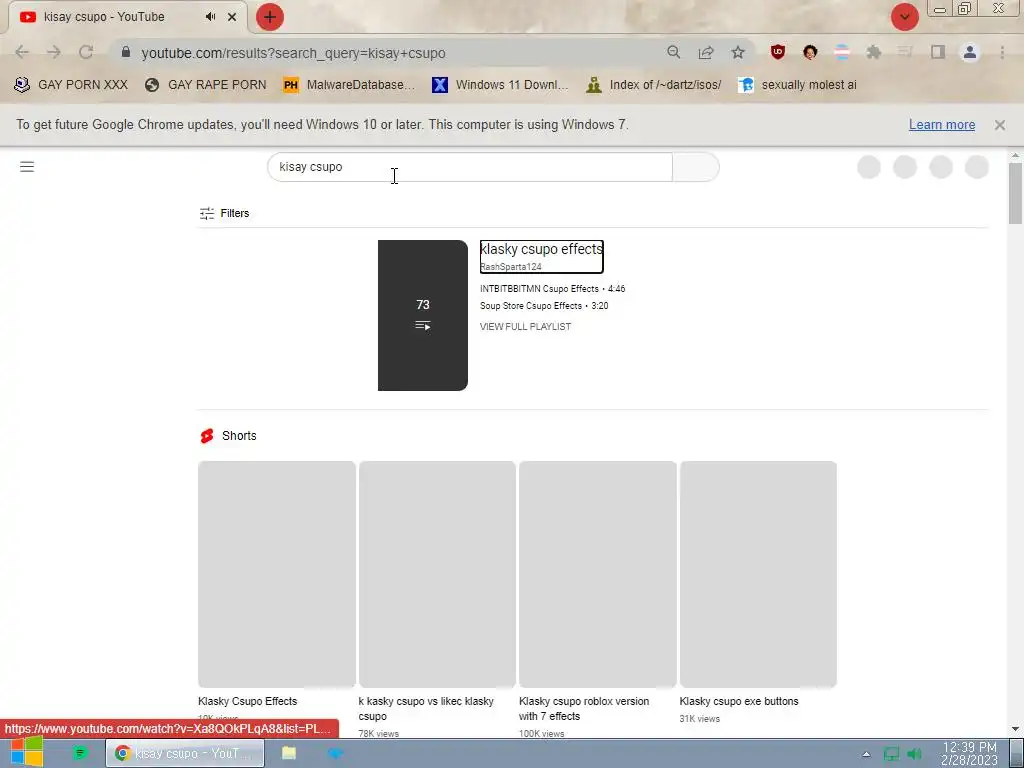Open the Klasky Csupo Effects short thumbnail
The height and width of the screenshot is (768, 1024).
277,574
